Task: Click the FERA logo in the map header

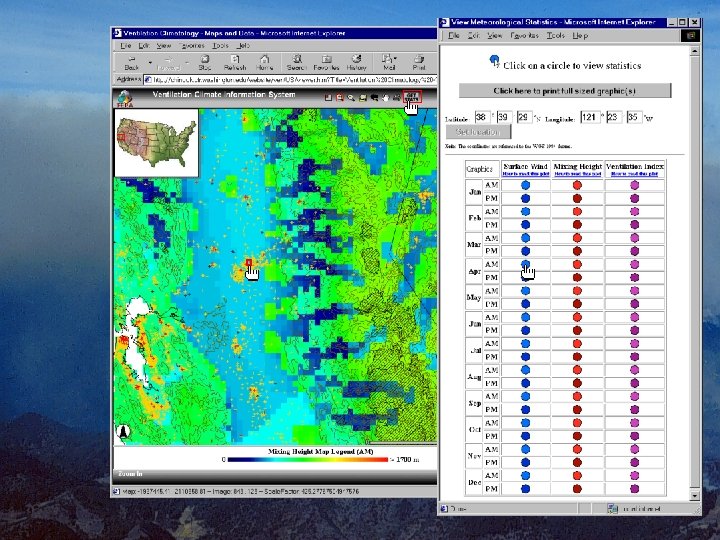Action: (125, 98)
